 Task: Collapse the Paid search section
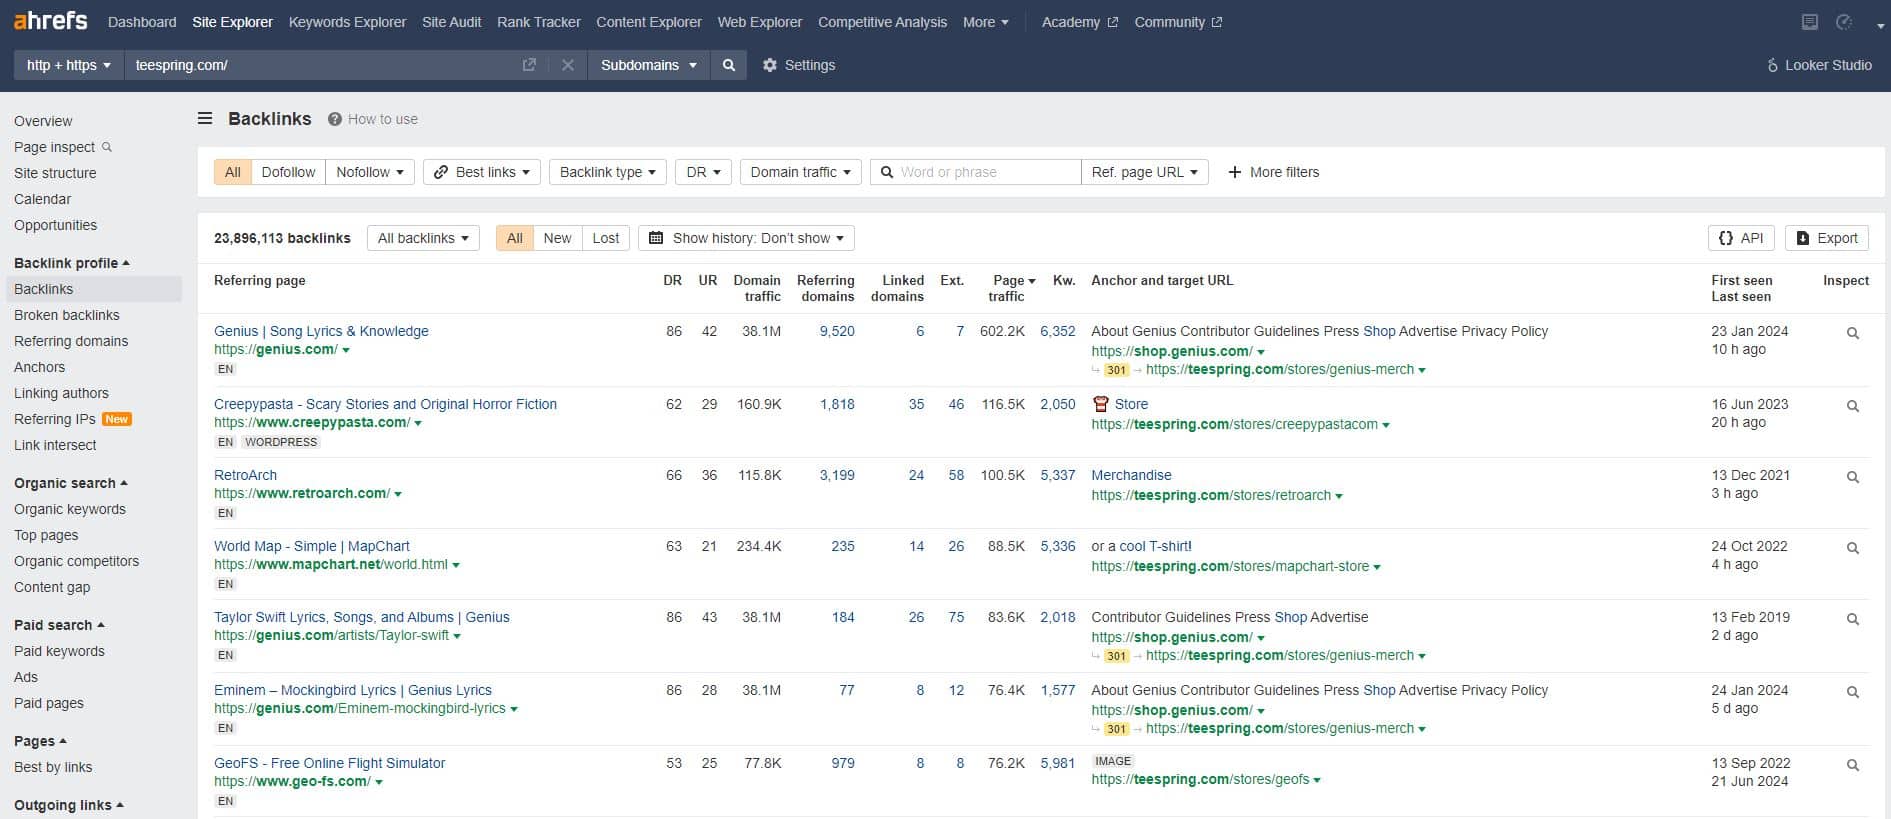click(x=59, y=625)
